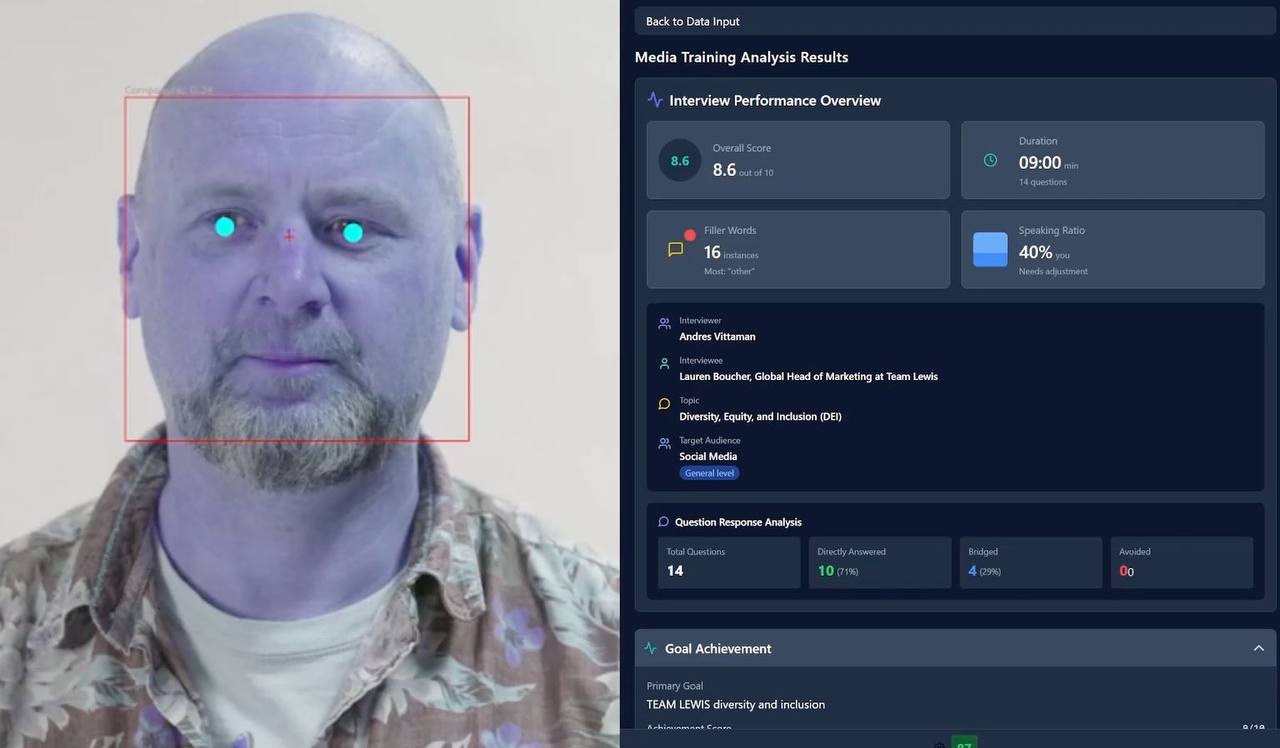Click interviewee text Lauren Boucher, Global Head
1280x748 pixels.
tap(808, 377)
